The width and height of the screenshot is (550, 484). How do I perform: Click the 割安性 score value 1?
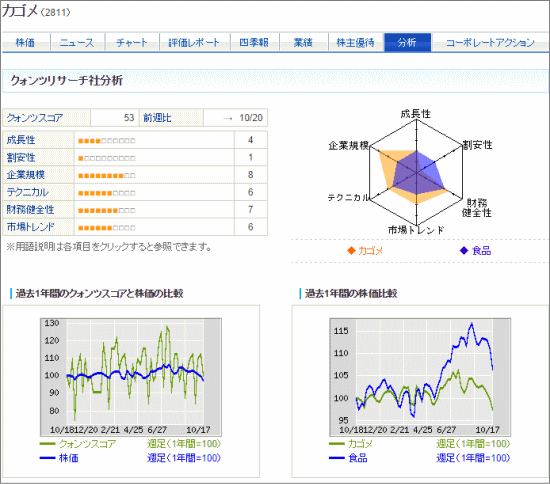250,157
